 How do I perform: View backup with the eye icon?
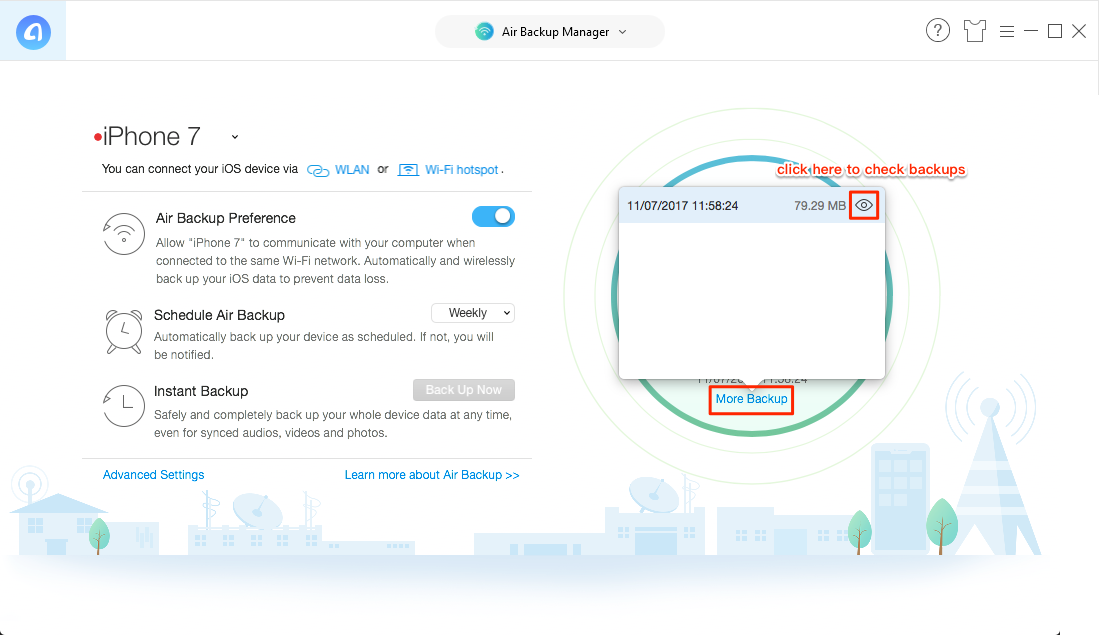tap(864, 205)
